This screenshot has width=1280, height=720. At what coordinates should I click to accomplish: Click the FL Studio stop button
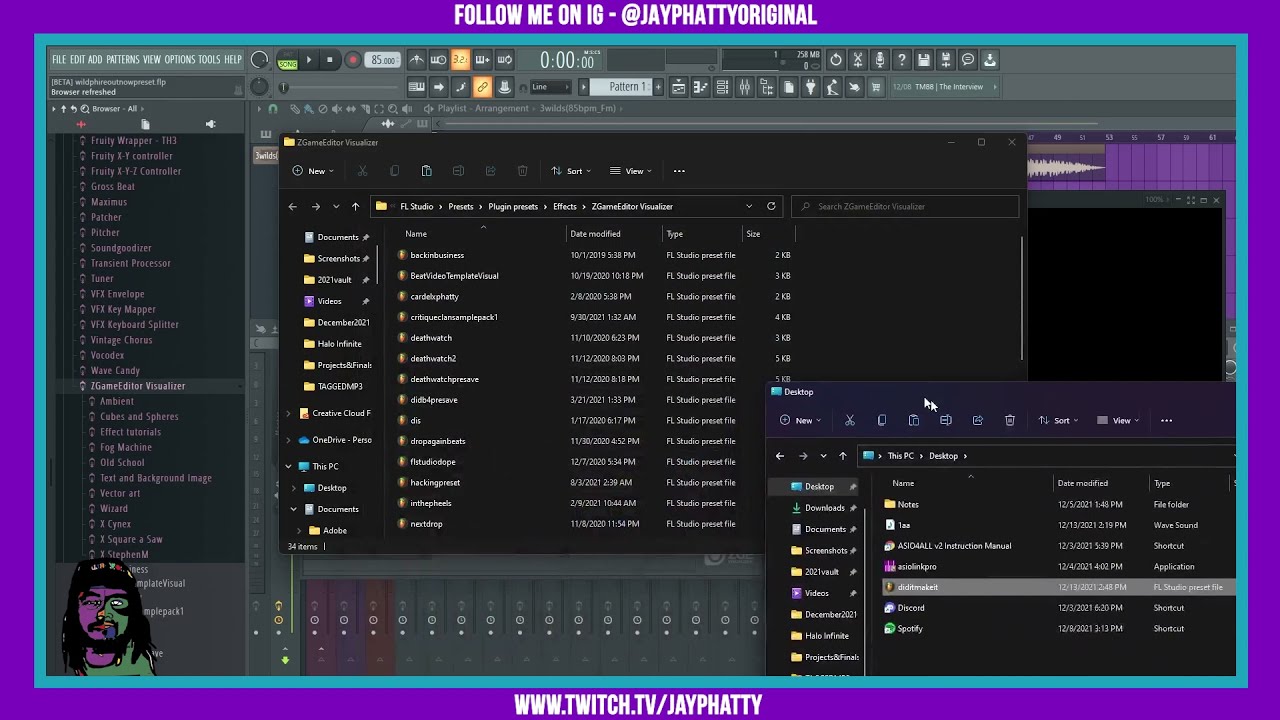click(330, 60)
